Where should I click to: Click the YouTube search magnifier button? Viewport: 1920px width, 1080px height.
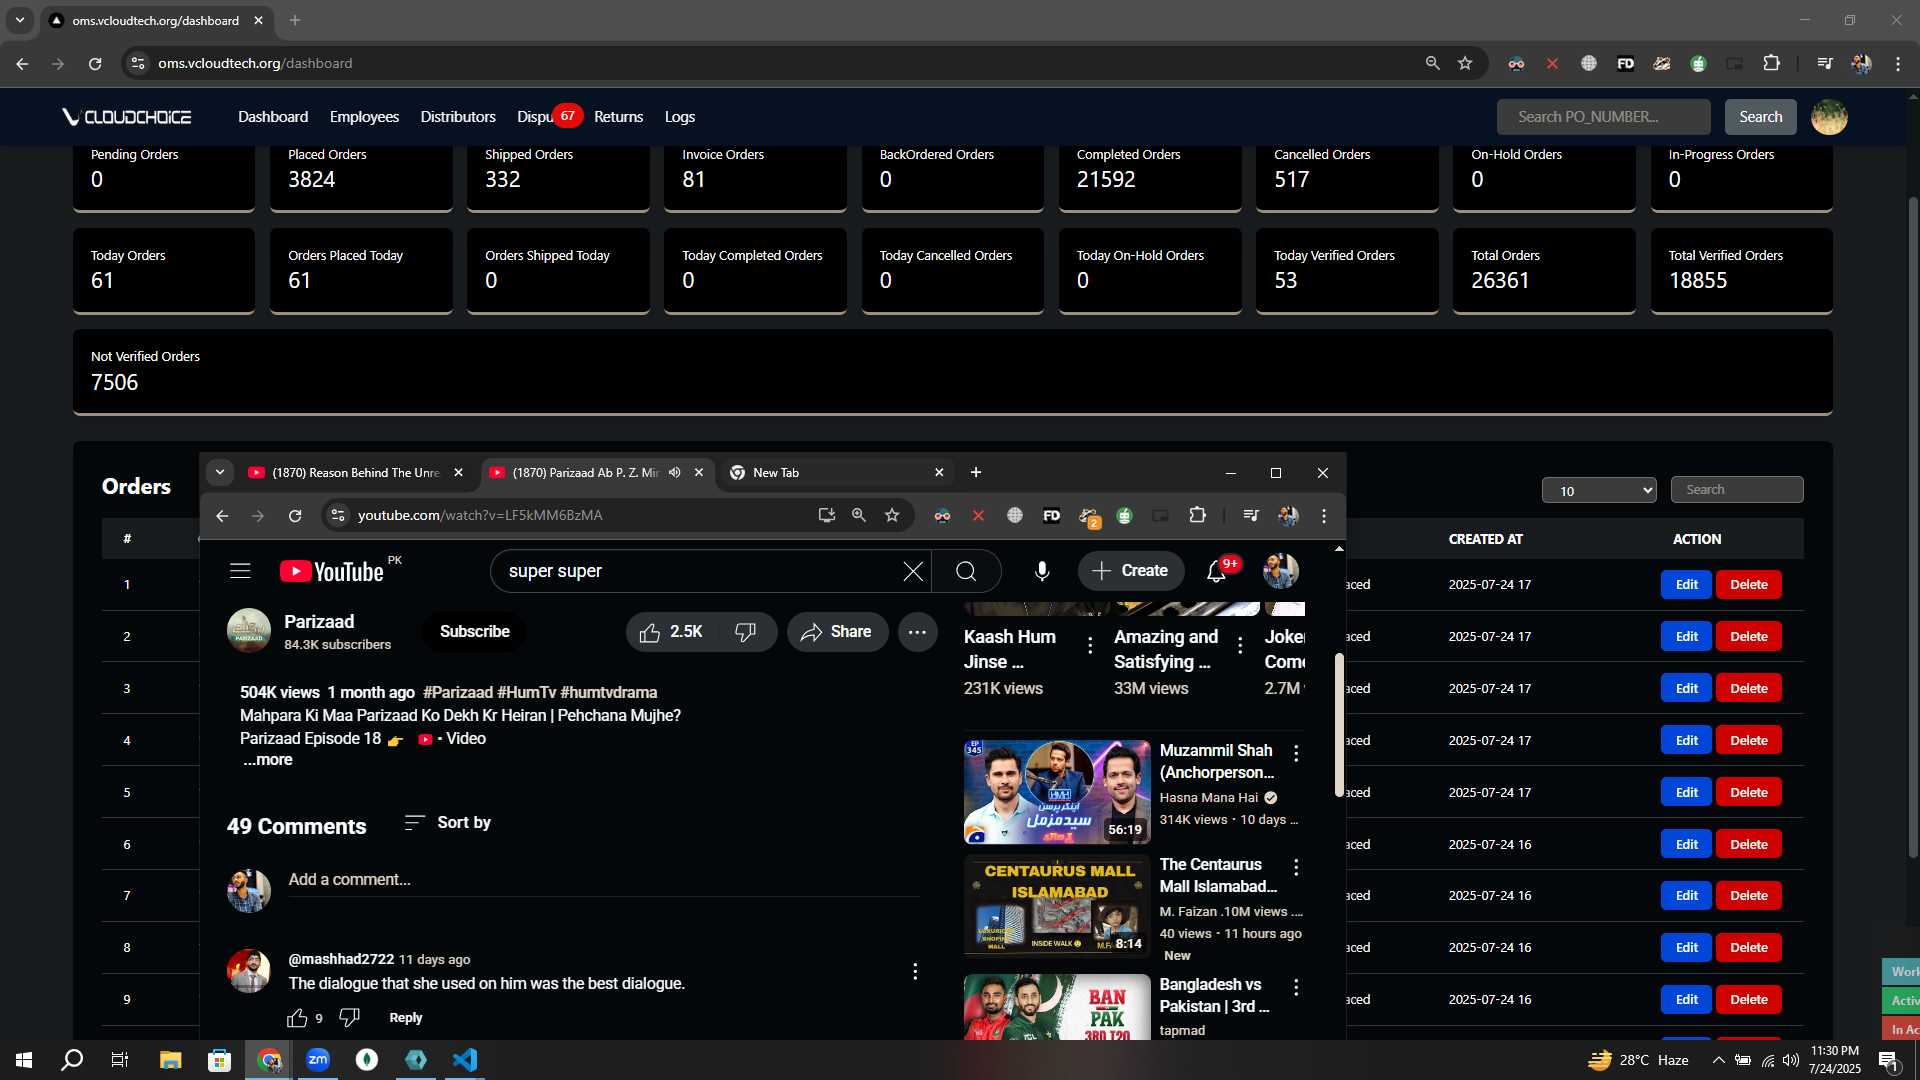pyautogui.click(x=966, y=571)
